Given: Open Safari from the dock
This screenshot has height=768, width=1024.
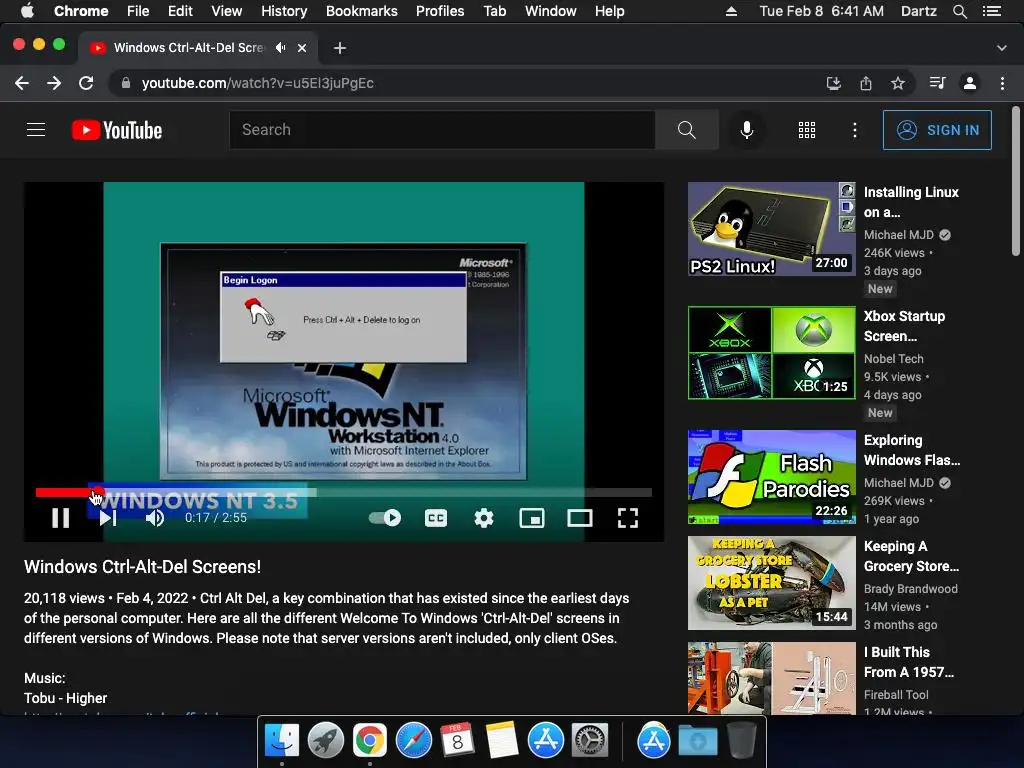Looking at the screenshot, I should pyautogui.click(x=413, y=741).
